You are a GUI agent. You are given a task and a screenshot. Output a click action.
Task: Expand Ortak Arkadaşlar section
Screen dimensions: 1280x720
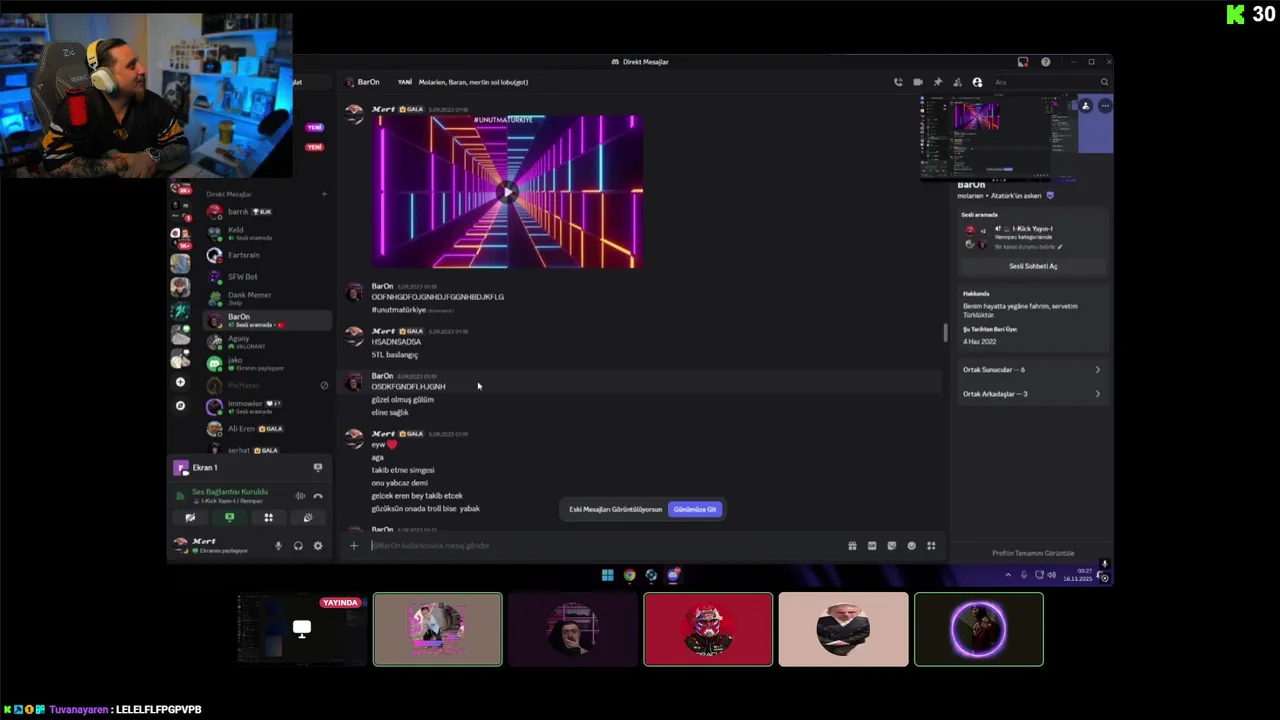pyautogui.click(x=1032, y=394)
